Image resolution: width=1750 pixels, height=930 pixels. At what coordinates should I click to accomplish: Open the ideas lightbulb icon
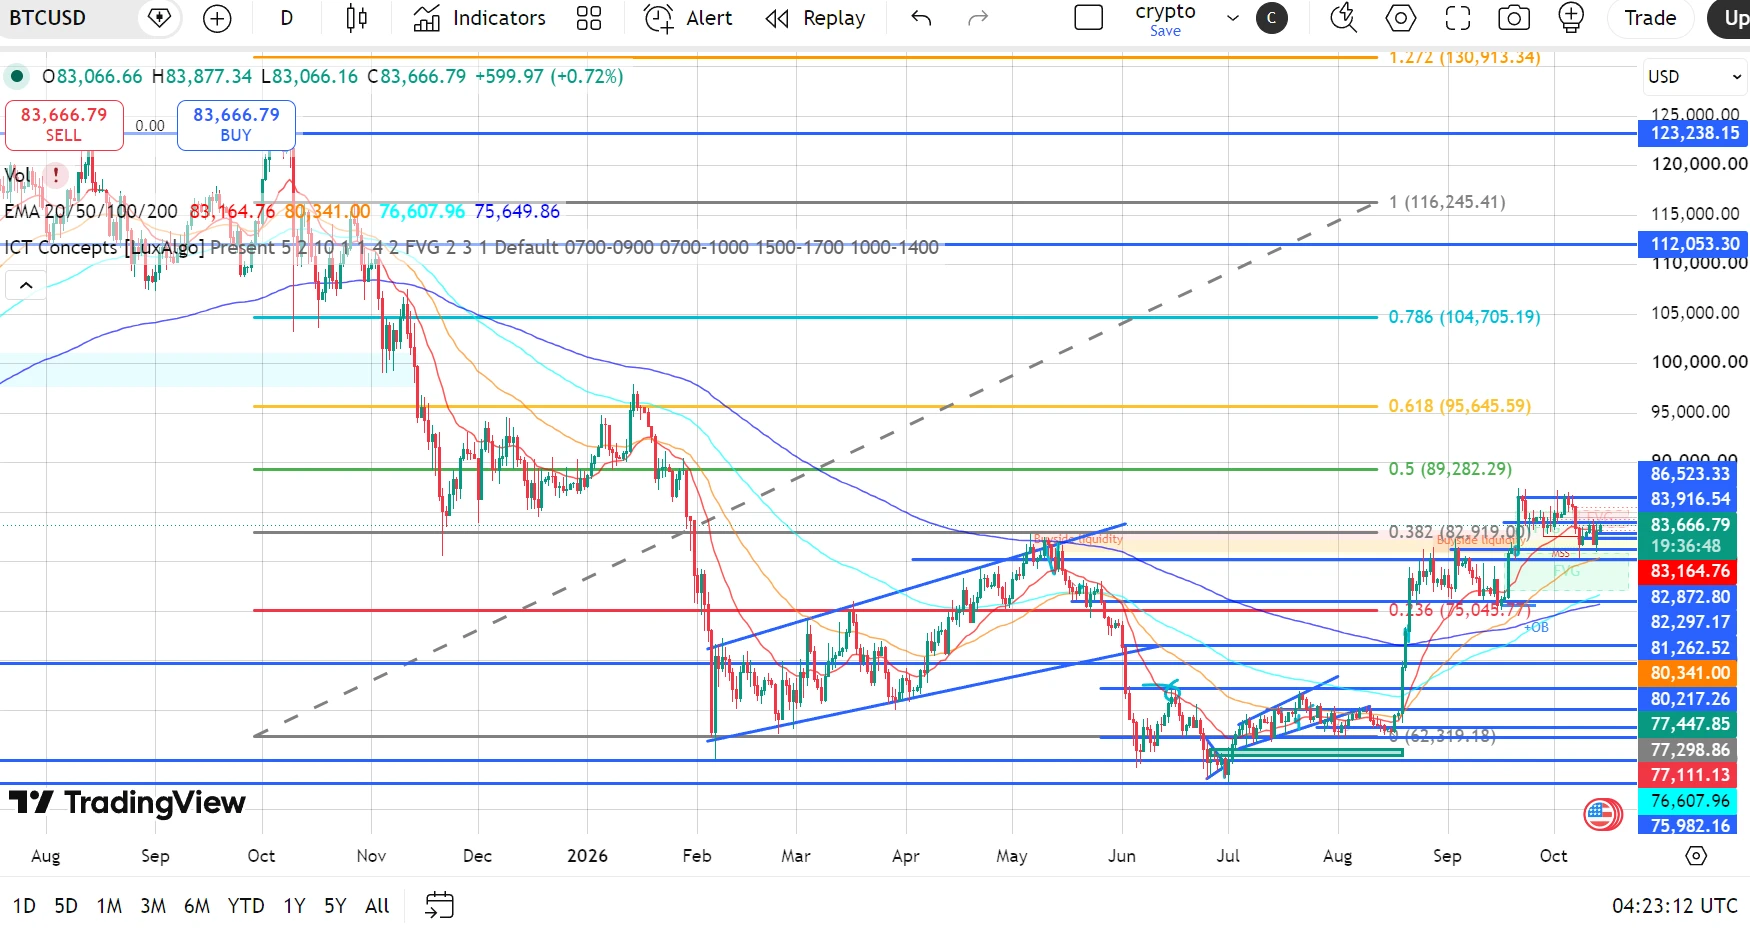[1571, 18]
